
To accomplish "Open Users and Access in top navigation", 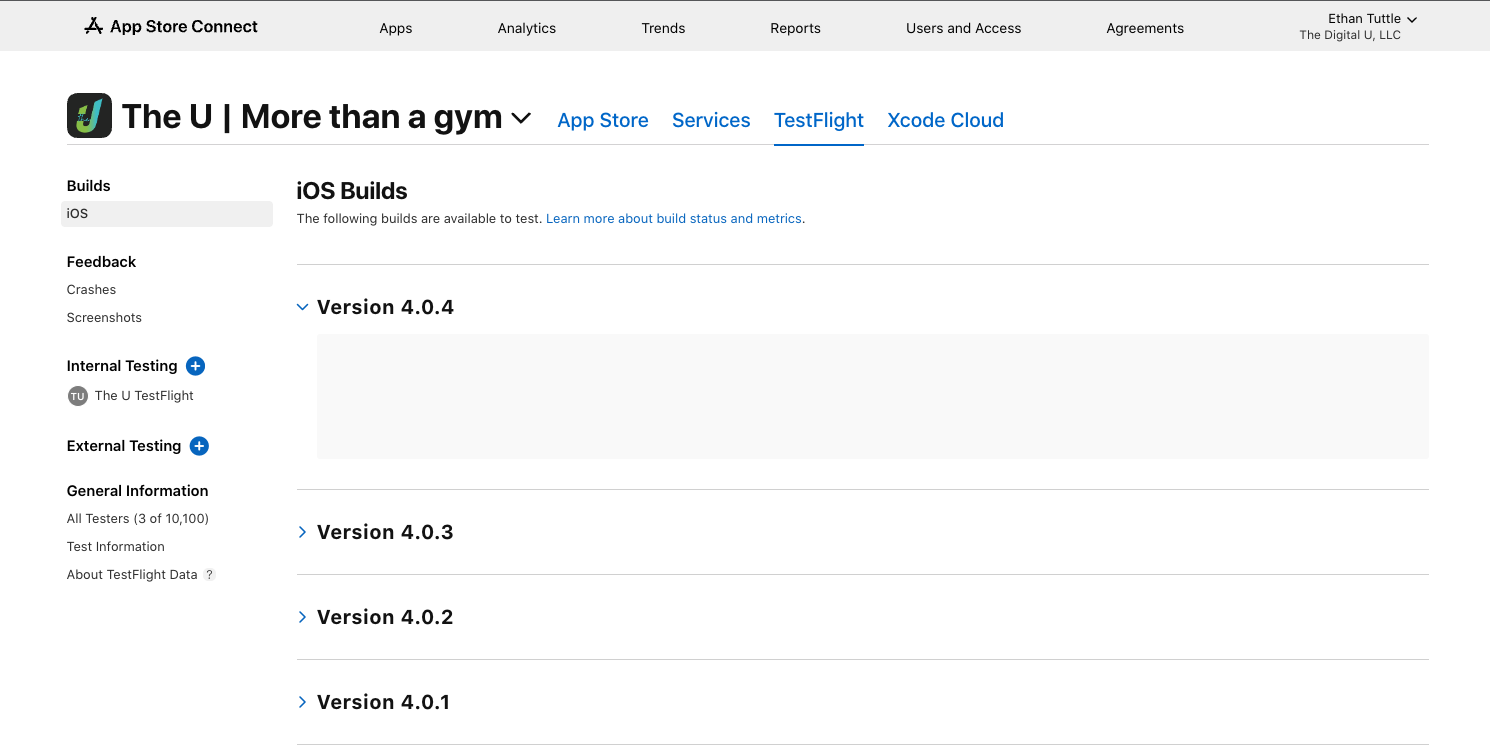I will click(x=963, y=28).
